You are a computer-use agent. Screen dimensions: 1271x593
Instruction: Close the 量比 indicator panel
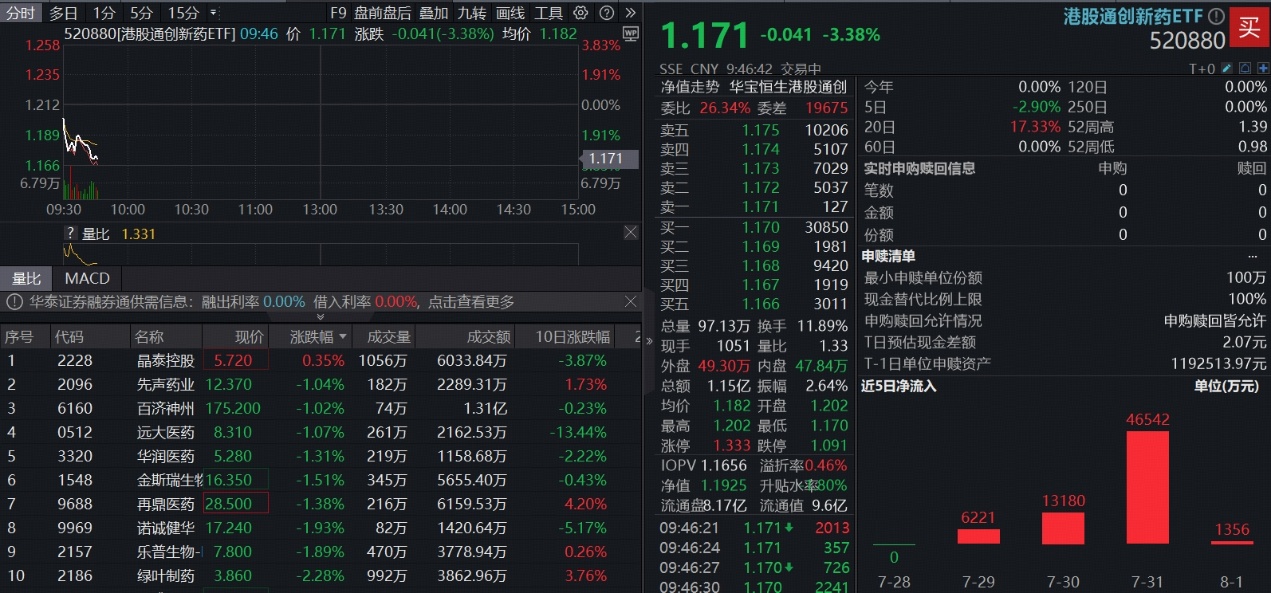pyautogui.click(x=631, y=232)
